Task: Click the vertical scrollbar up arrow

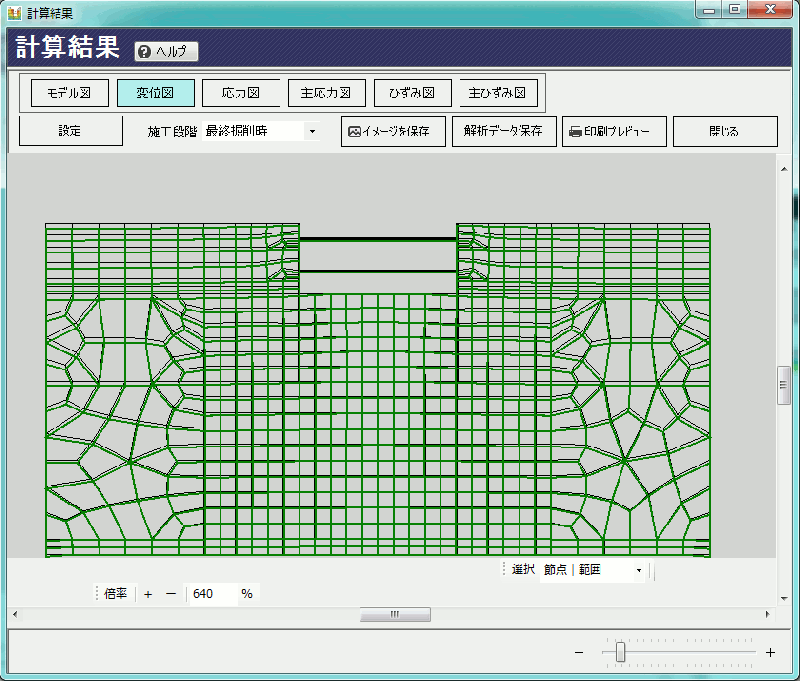Action: pos(784,169)
